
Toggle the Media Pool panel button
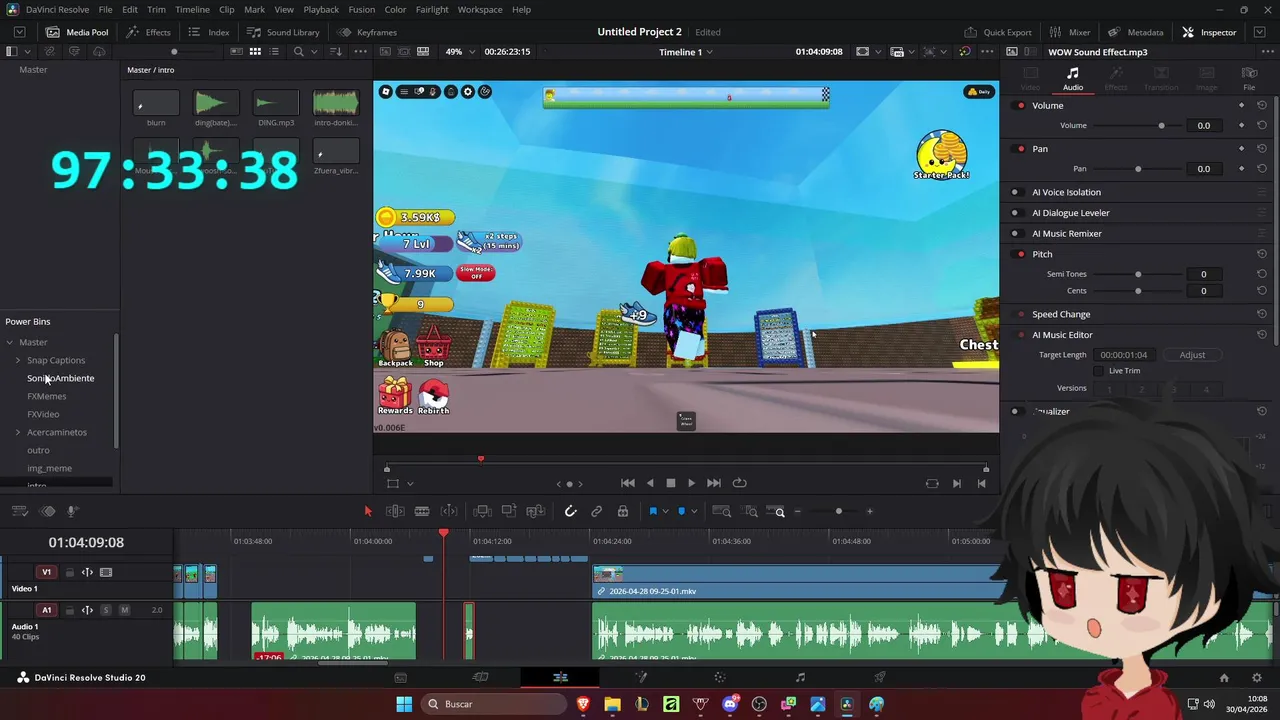[77, 32]
